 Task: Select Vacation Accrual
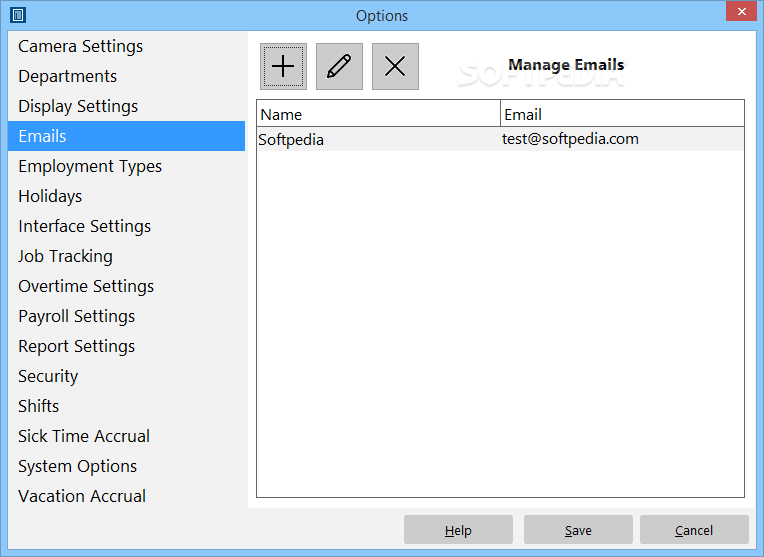click(x=126, y=496)
